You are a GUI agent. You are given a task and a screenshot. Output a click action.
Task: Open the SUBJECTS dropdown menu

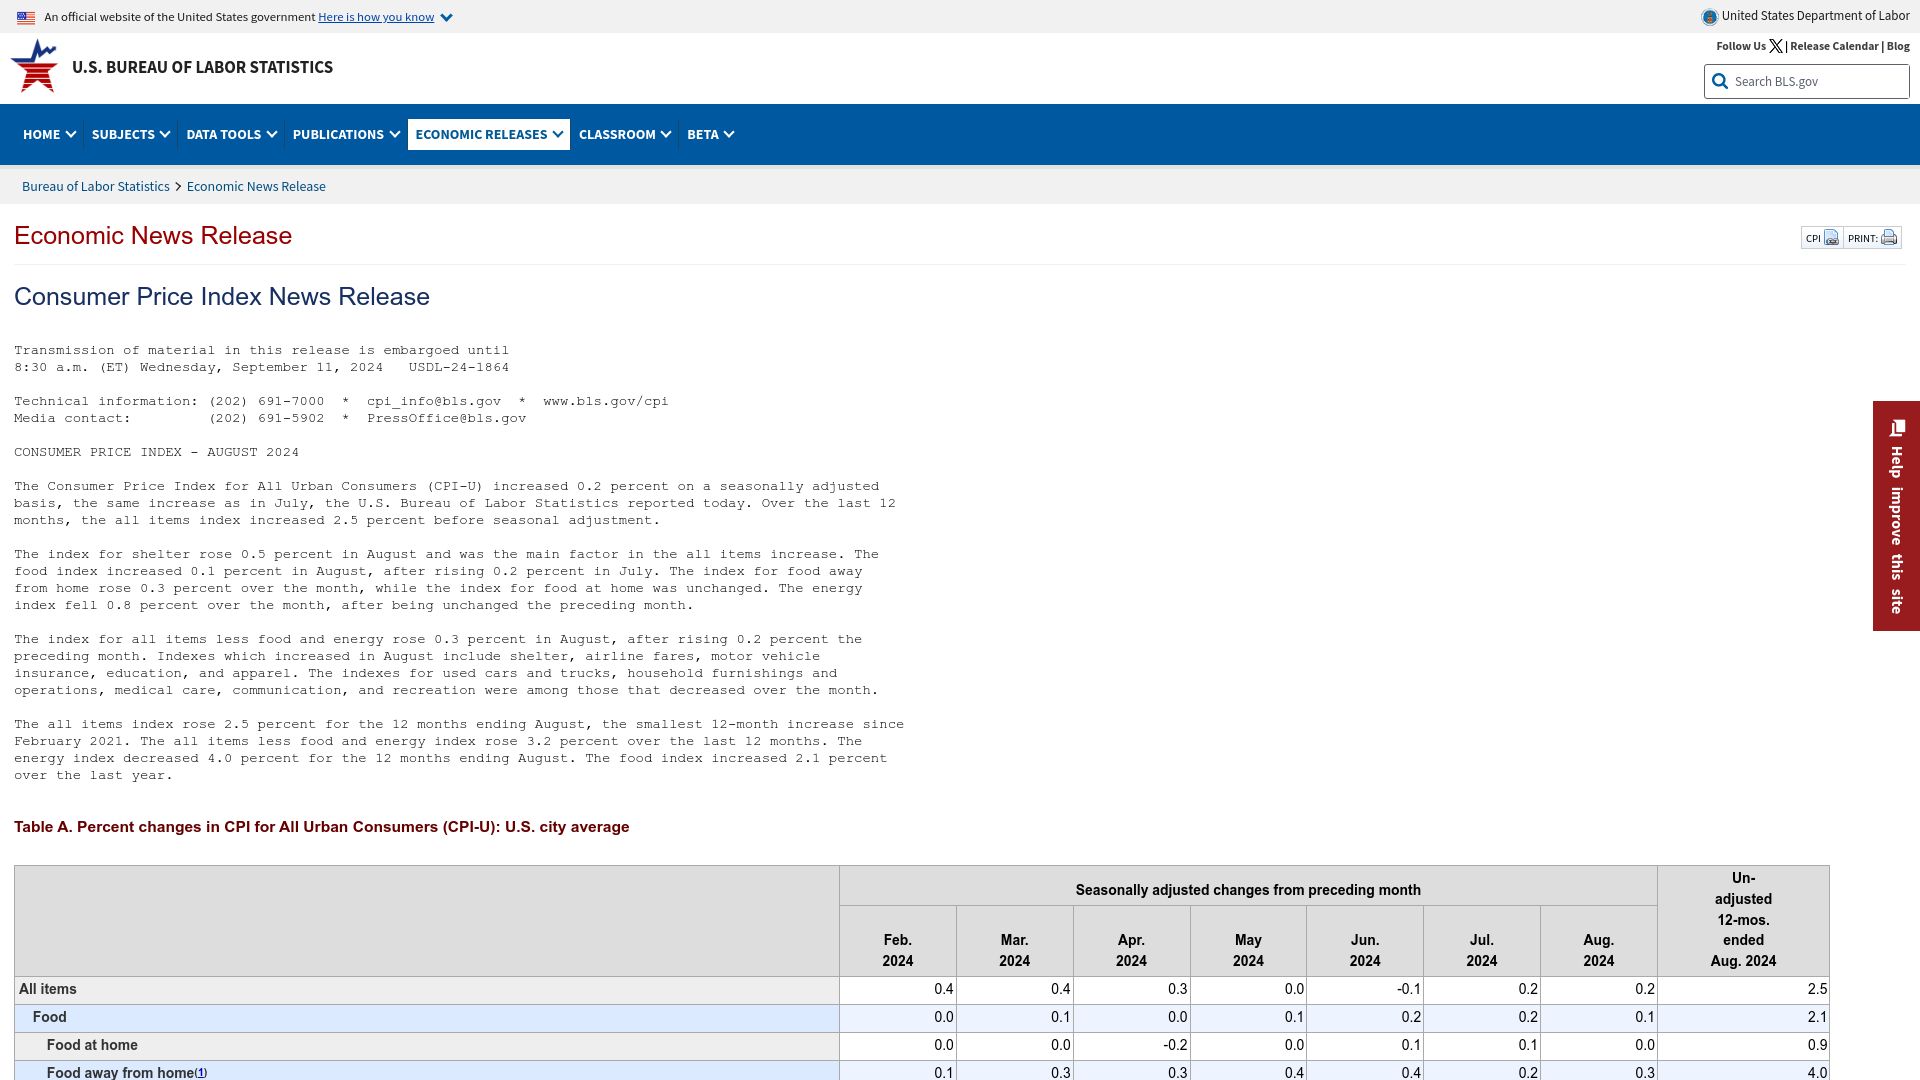tap(131, 134)
